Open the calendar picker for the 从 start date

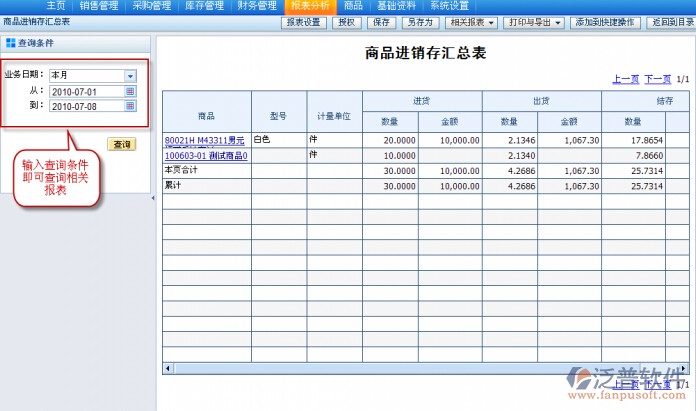click(x=130, y=91)
